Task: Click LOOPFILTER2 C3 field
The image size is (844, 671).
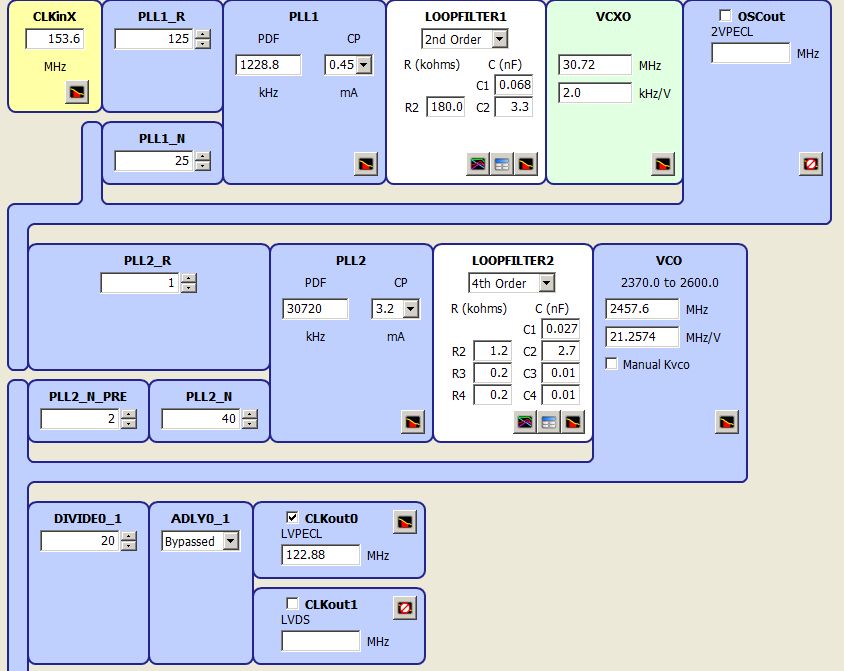Action: (561, 373)
